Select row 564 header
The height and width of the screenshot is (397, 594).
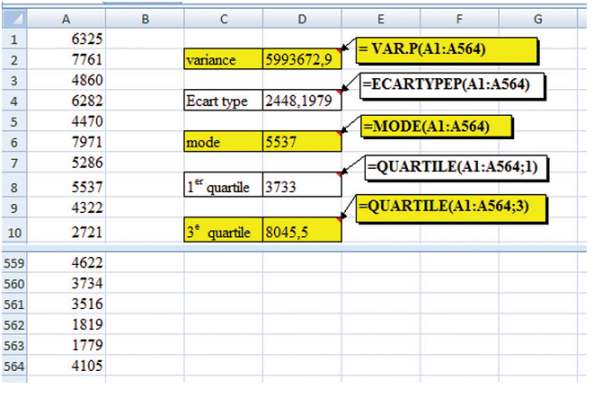pyautogui.click(x=14, y=366)
